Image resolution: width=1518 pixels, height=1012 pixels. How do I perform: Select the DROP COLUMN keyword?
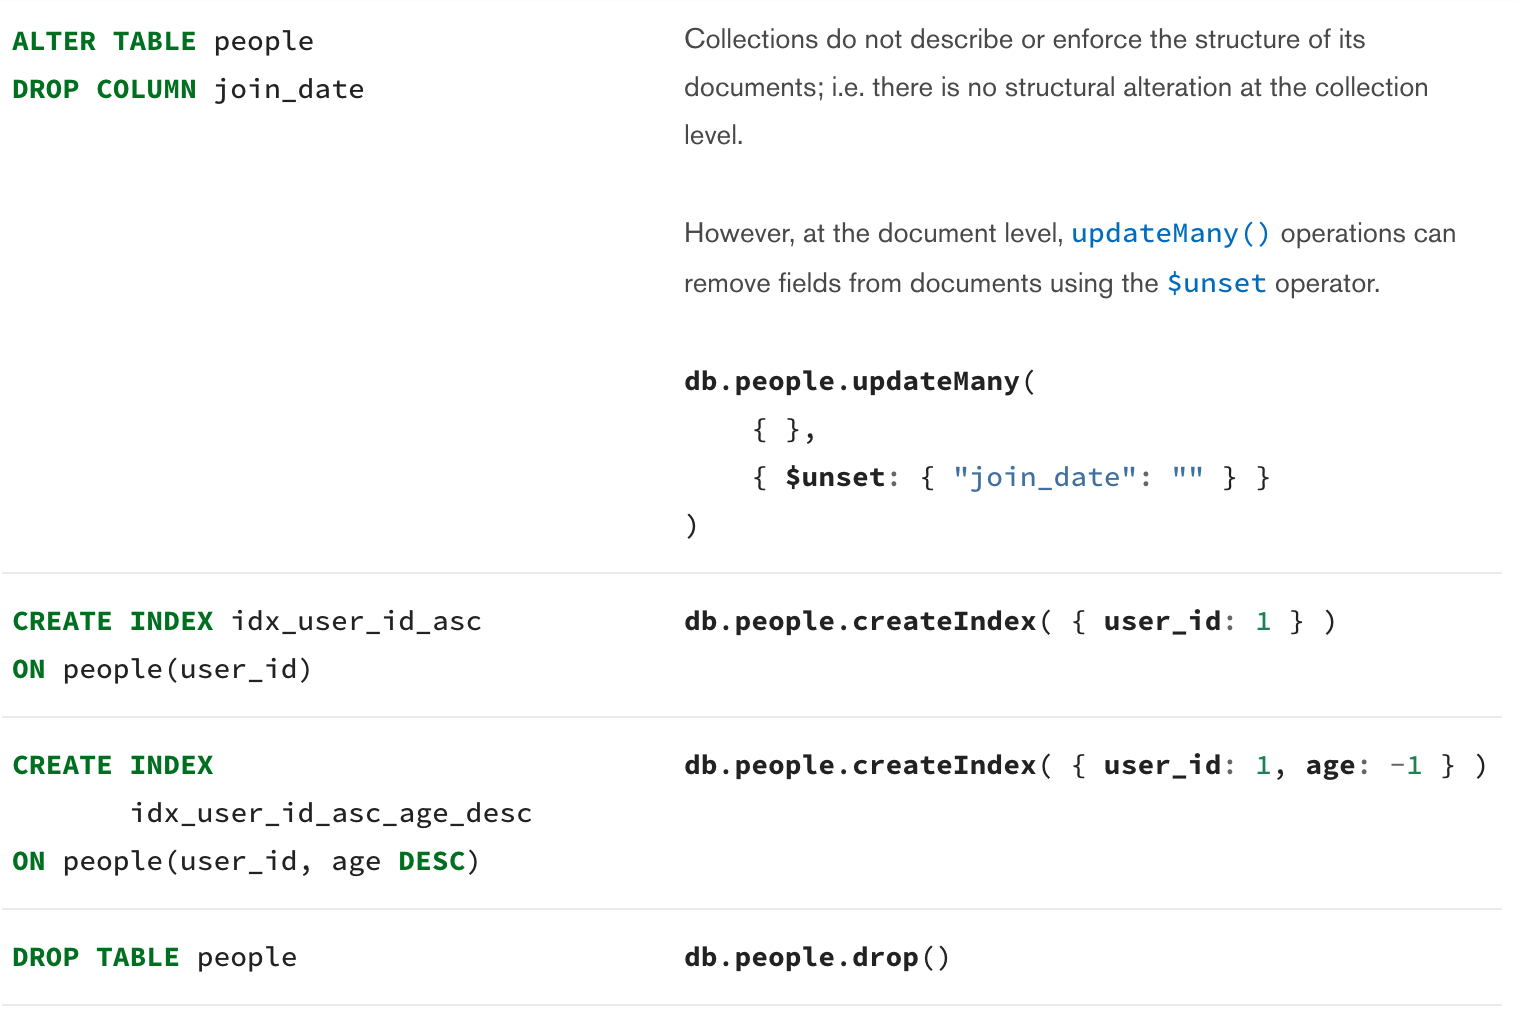104,90
